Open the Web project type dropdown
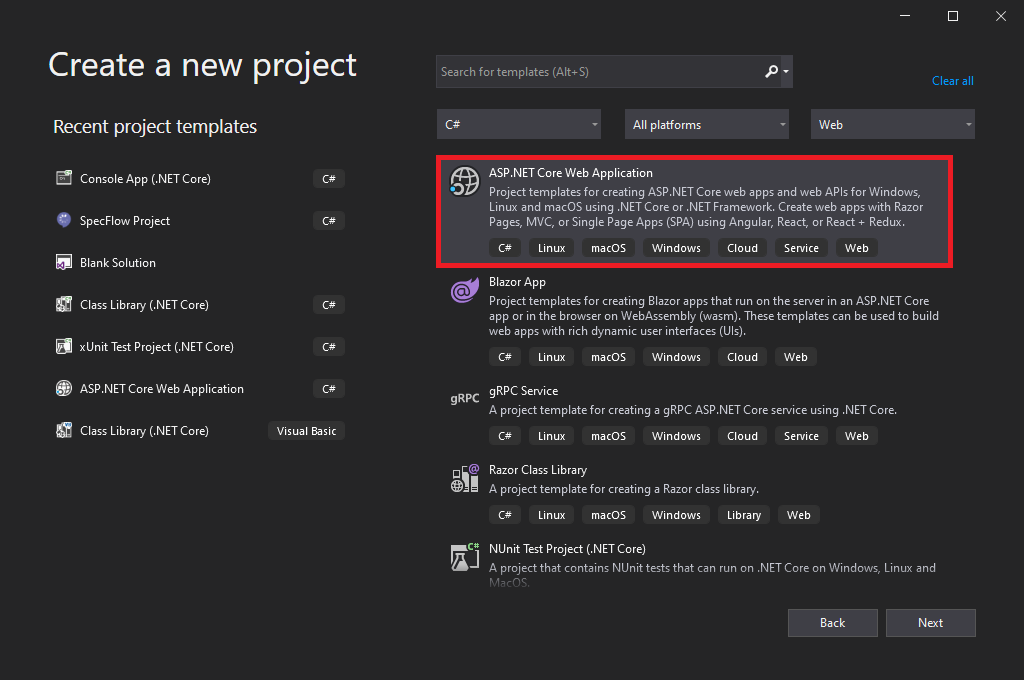The image size is (1024, 680). pos(893,124)
